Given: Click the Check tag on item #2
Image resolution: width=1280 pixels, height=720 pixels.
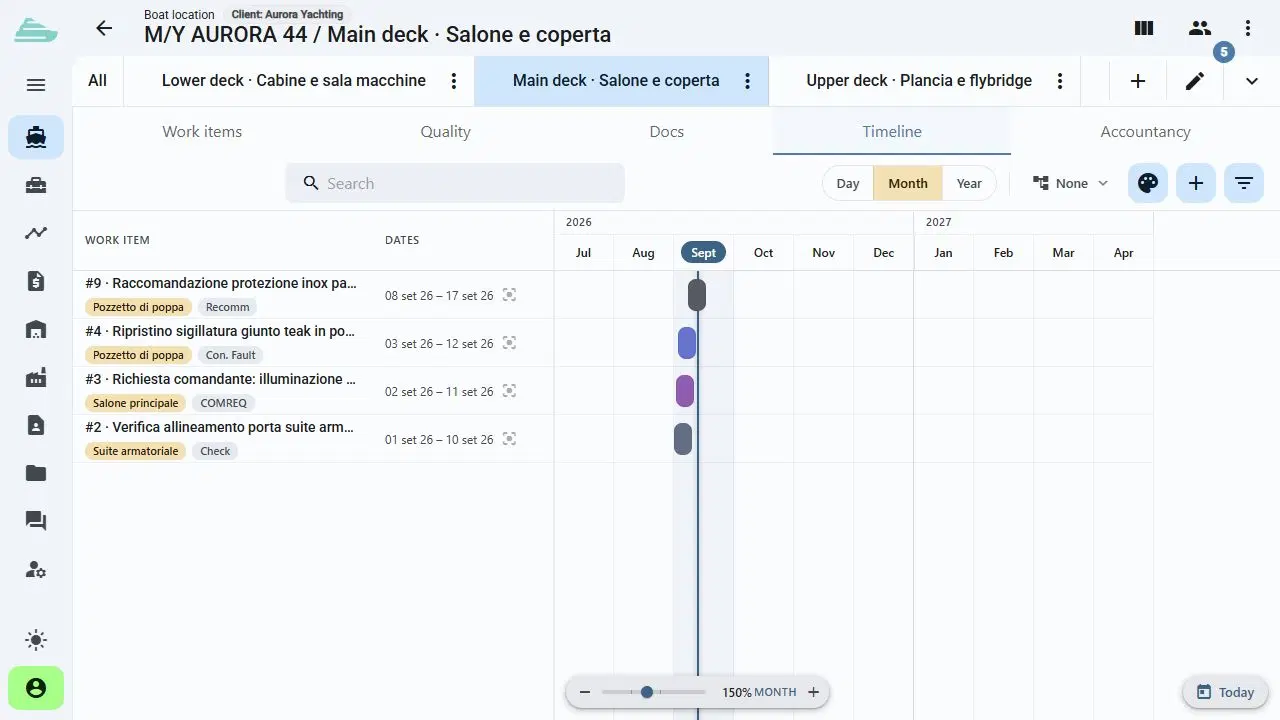Looking at the screenshot, I should click(x=215, y=451).
